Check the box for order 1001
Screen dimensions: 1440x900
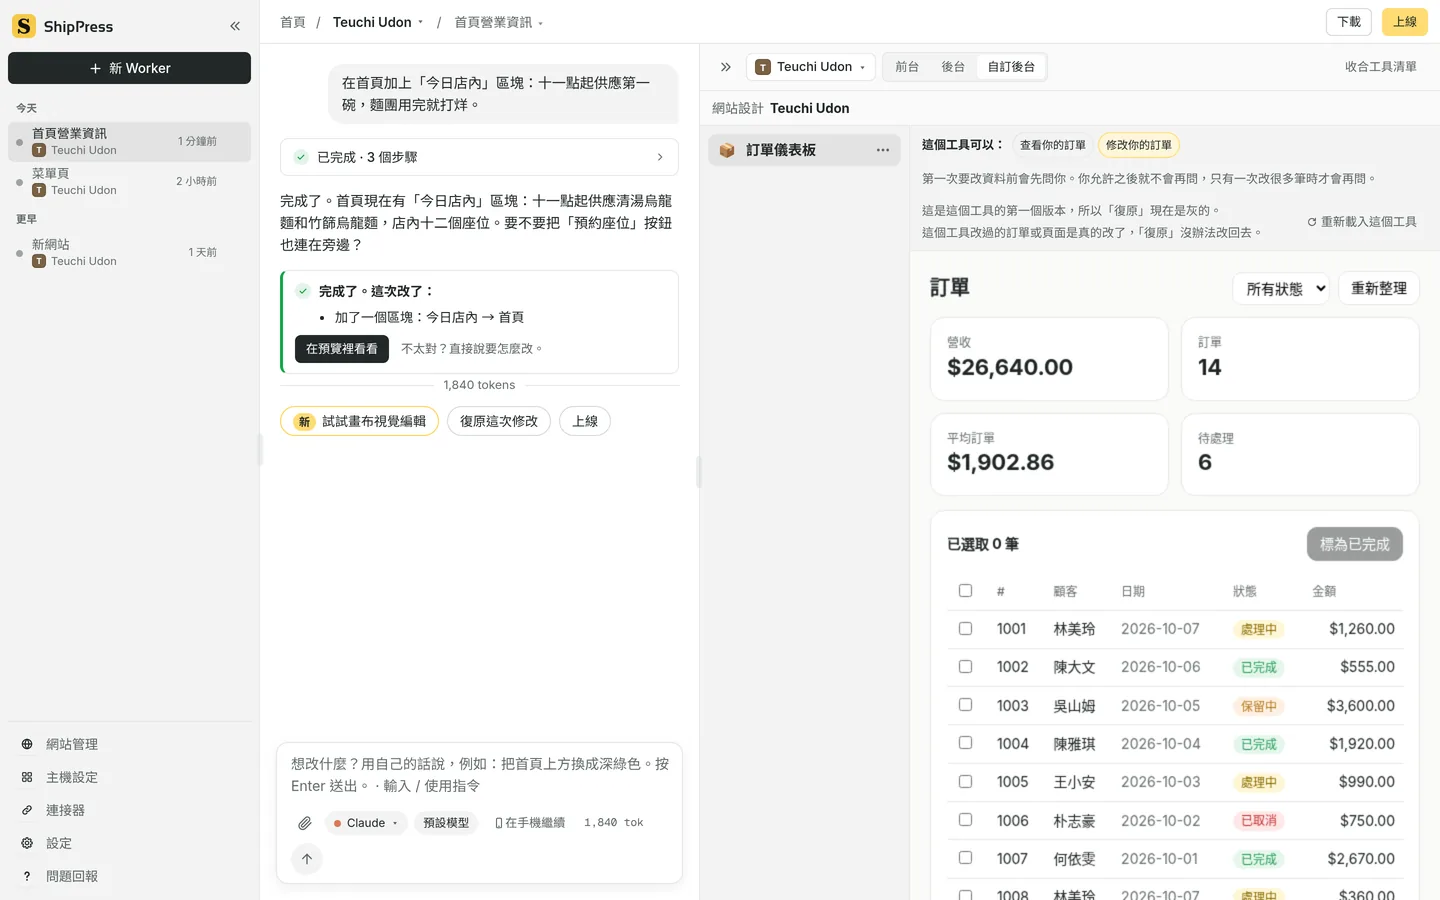pos(965,629)
